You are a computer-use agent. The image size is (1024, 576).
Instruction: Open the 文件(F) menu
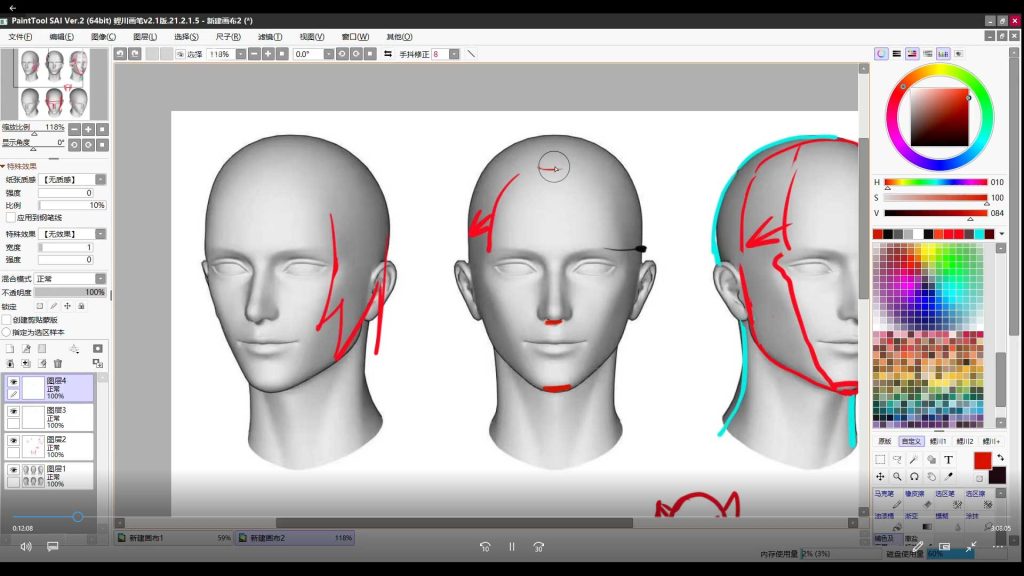20,37
